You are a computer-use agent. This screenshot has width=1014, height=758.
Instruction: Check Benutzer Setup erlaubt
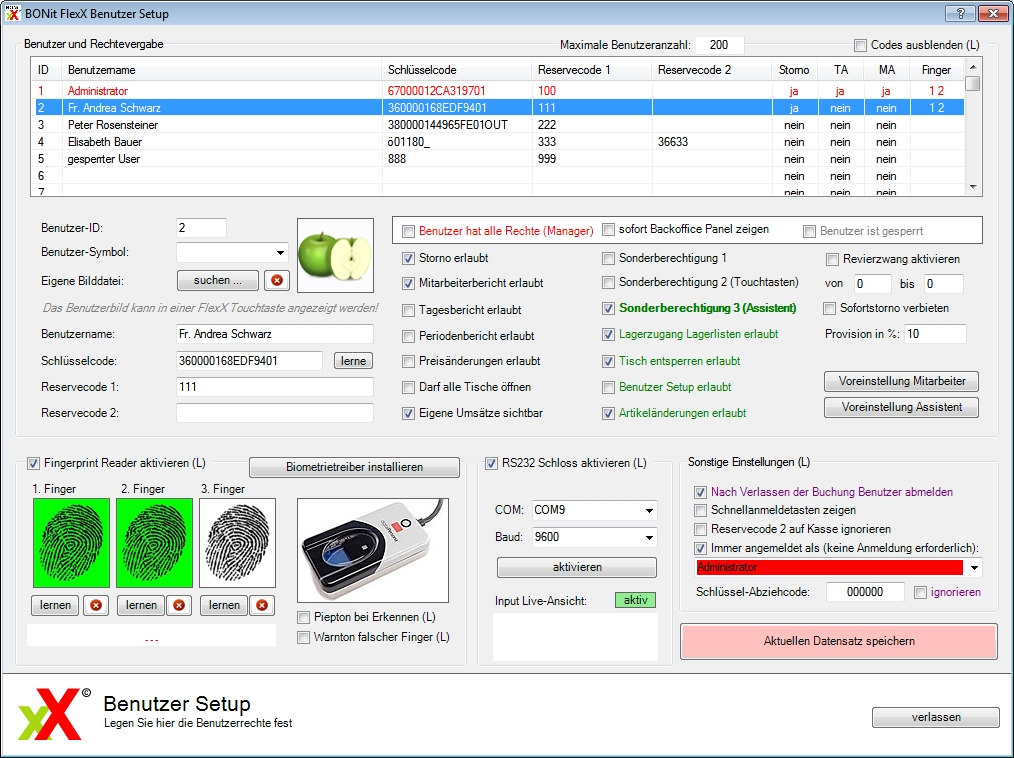pos(608,387)
